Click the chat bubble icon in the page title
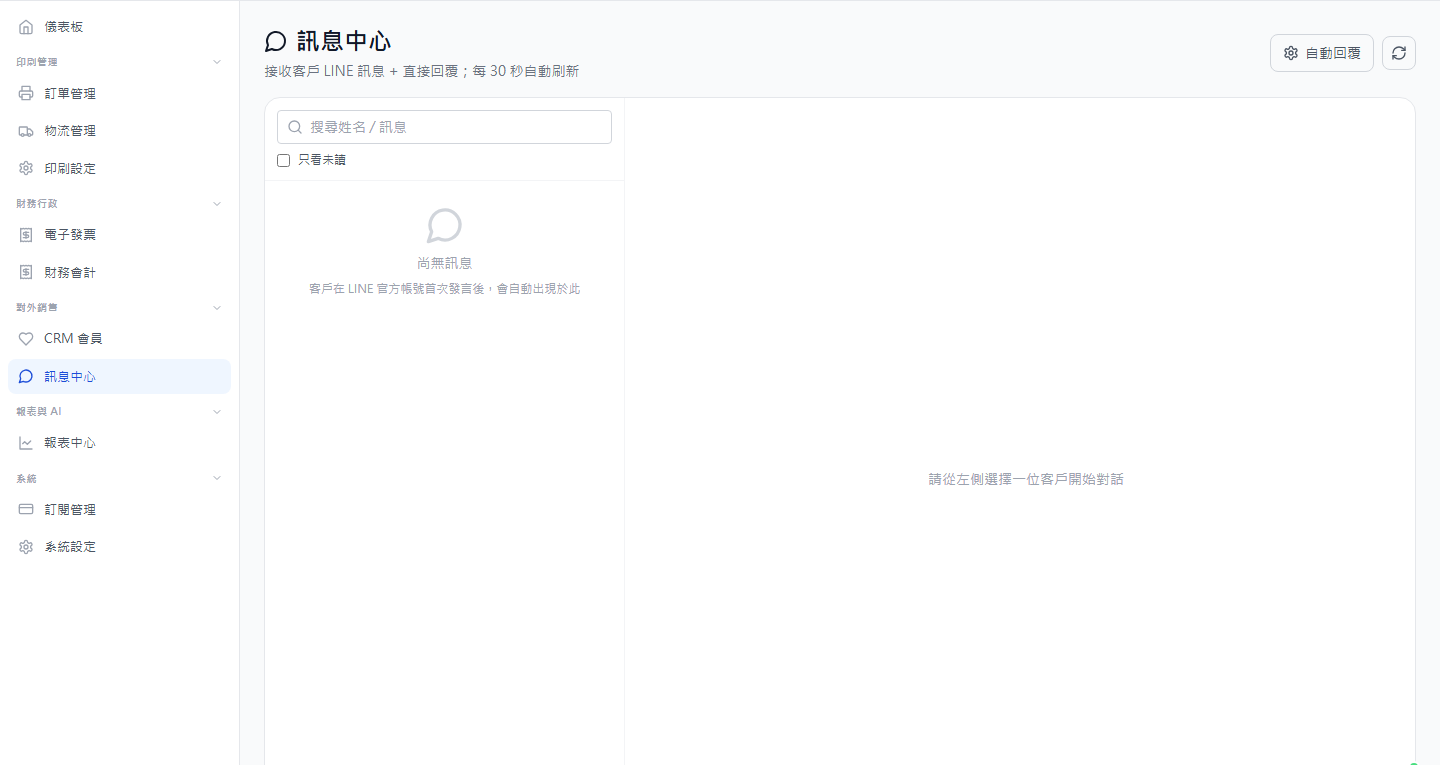 (276, 41)
